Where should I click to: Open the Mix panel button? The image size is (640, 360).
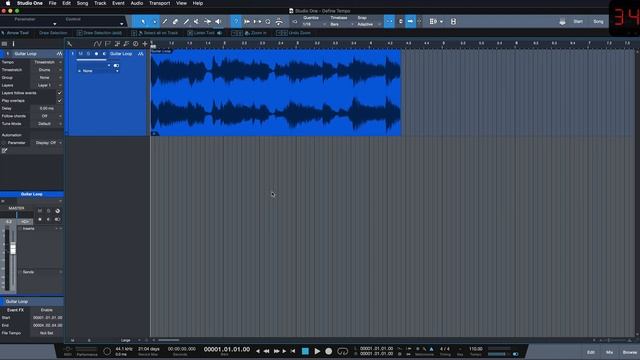tap(609, 352)
